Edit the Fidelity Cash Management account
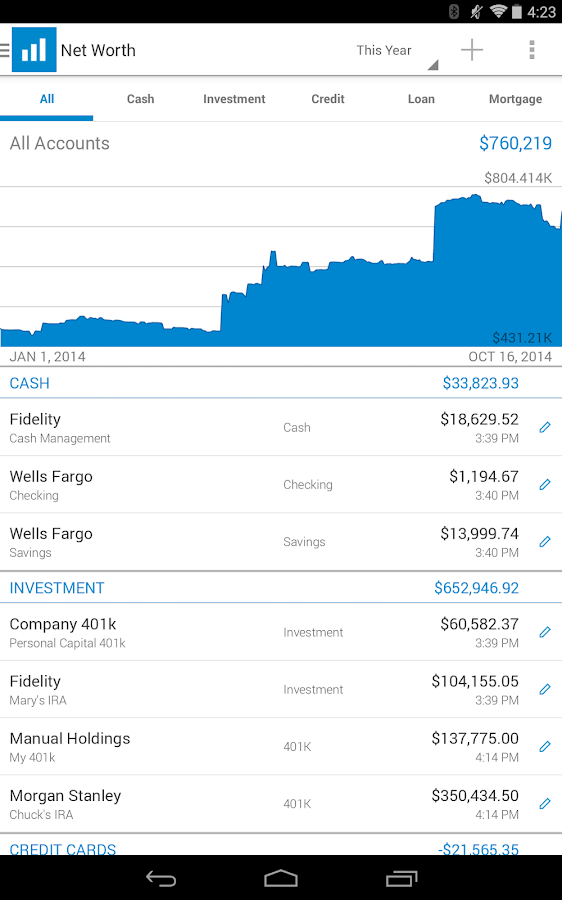Screen dimensions: 562x900 coord(545,427)
